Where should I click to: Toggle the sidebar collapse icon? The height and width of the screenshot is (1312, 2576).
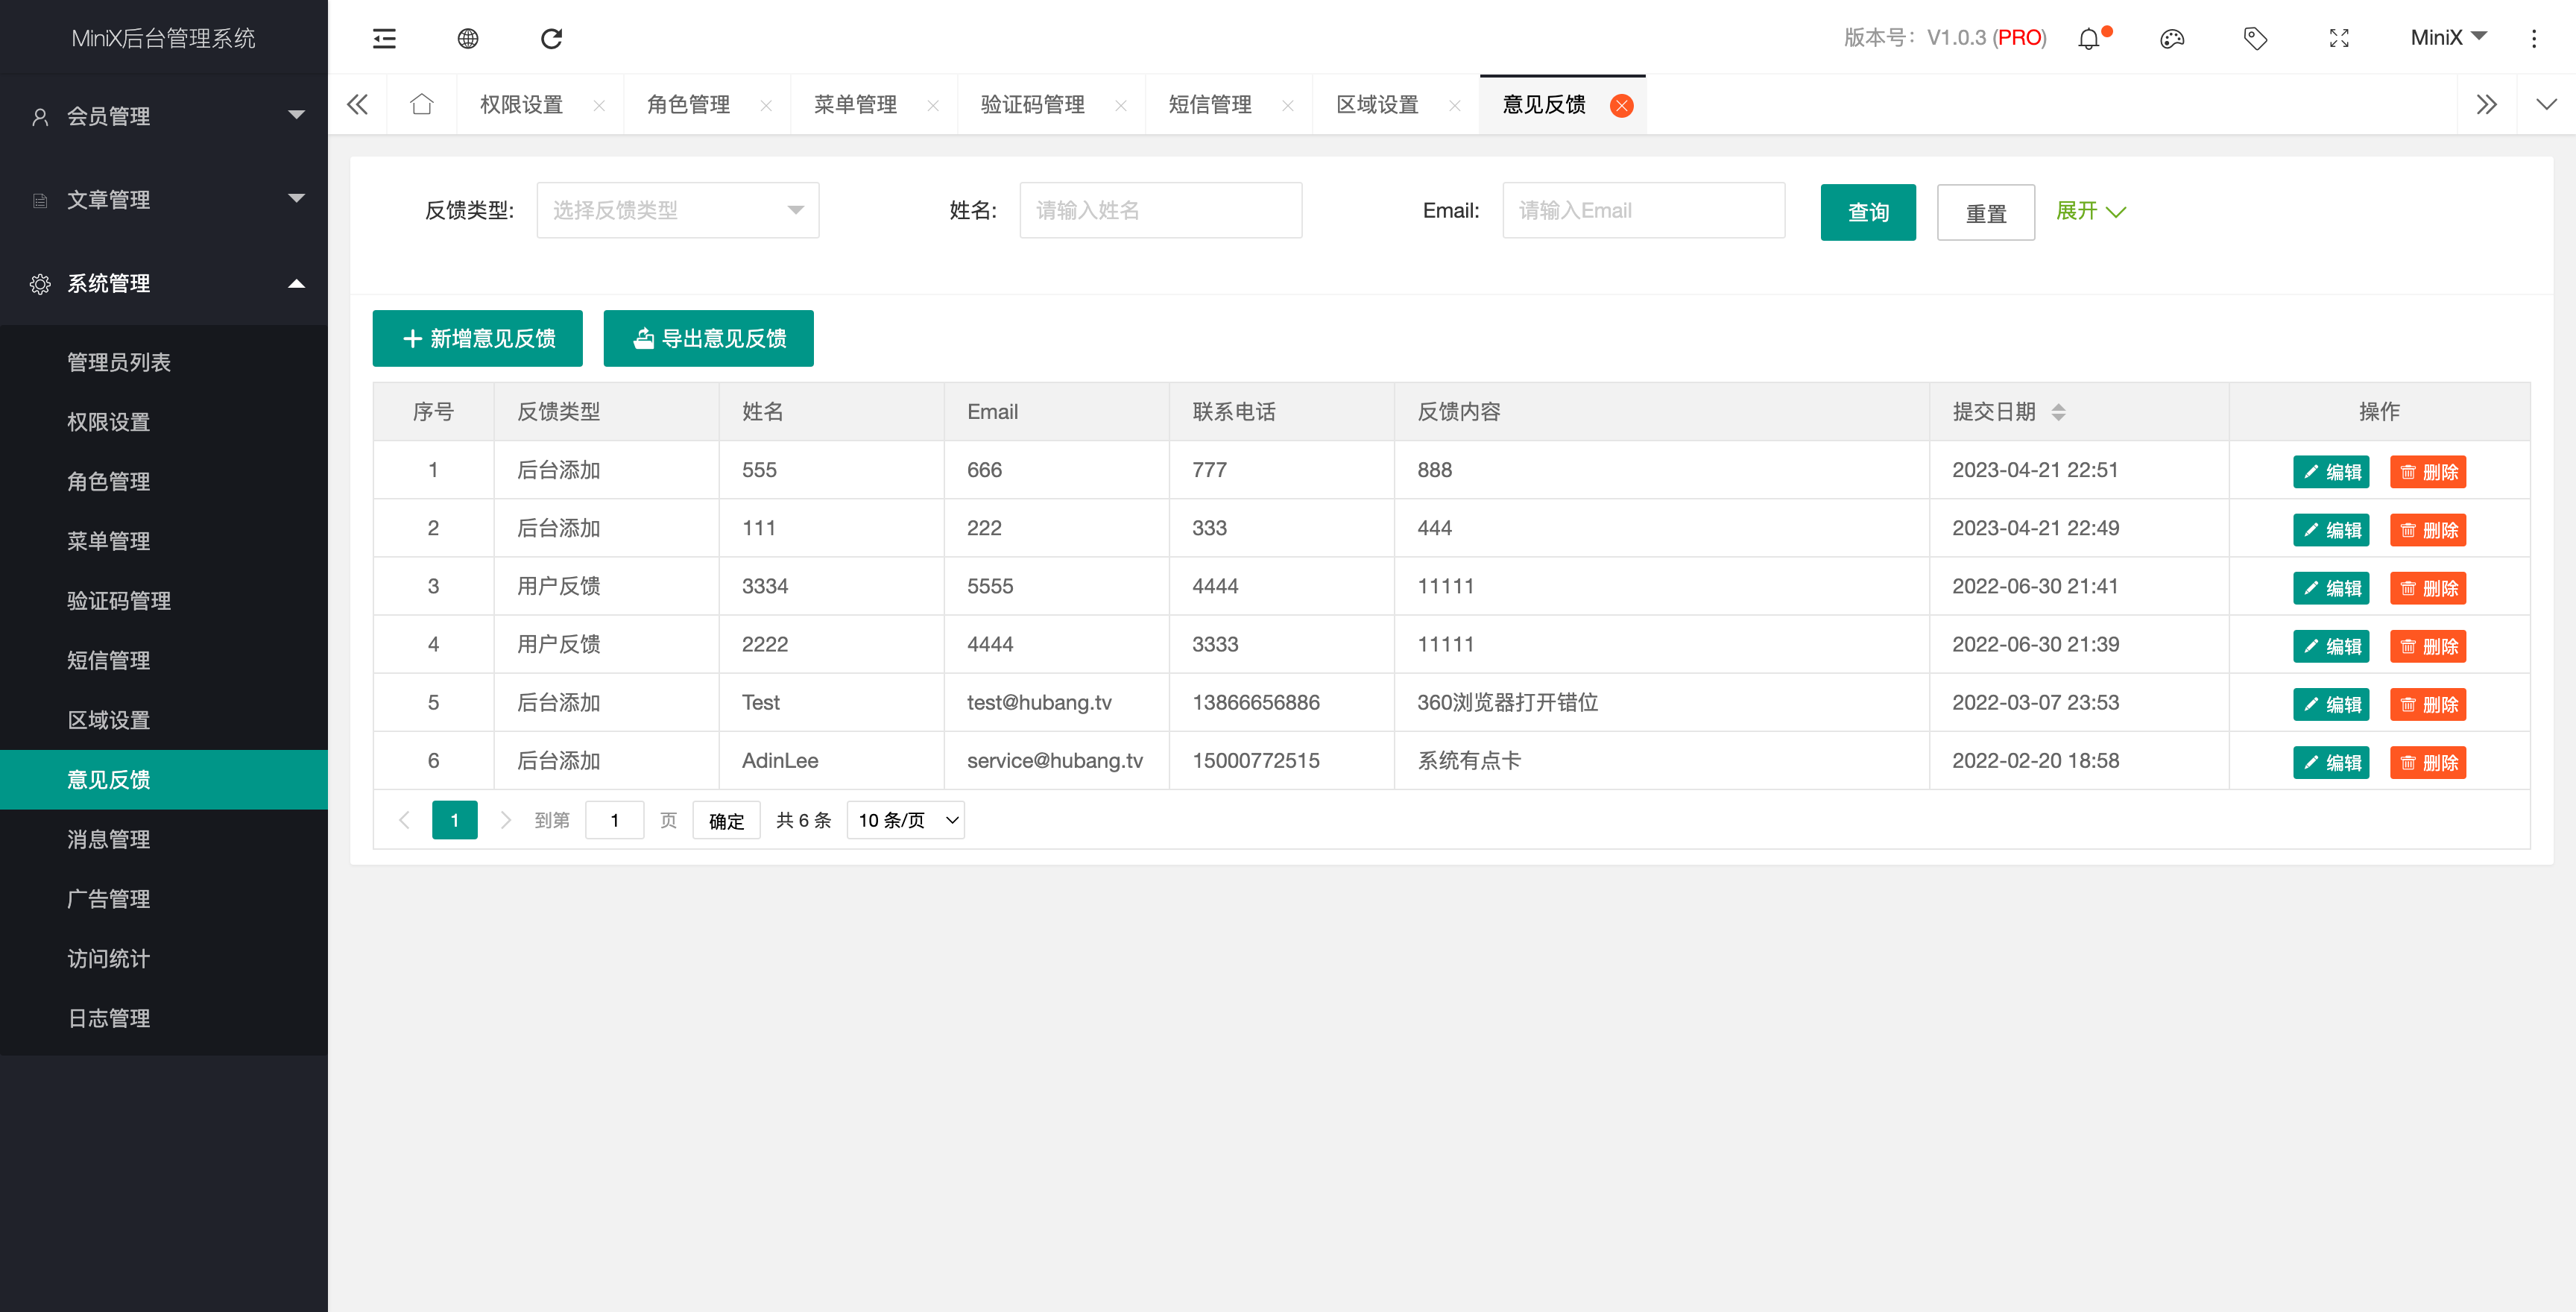[384, 38]
